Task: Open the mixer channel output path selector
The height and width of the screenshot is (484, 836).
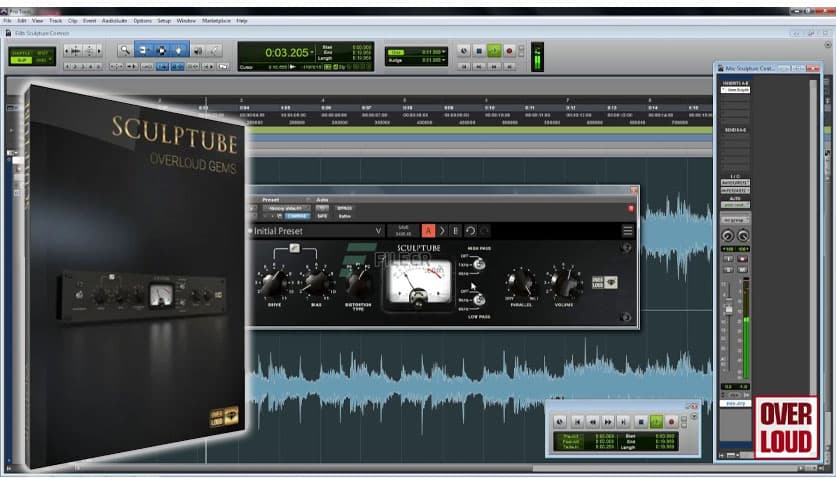Action: click(735, 190)
